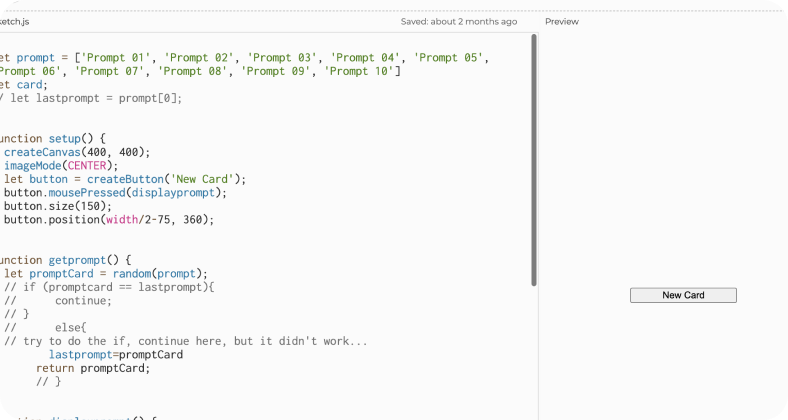Click the Preview panel header label
This screenshot has width=788, height=420.
click(x=561, y=21)
